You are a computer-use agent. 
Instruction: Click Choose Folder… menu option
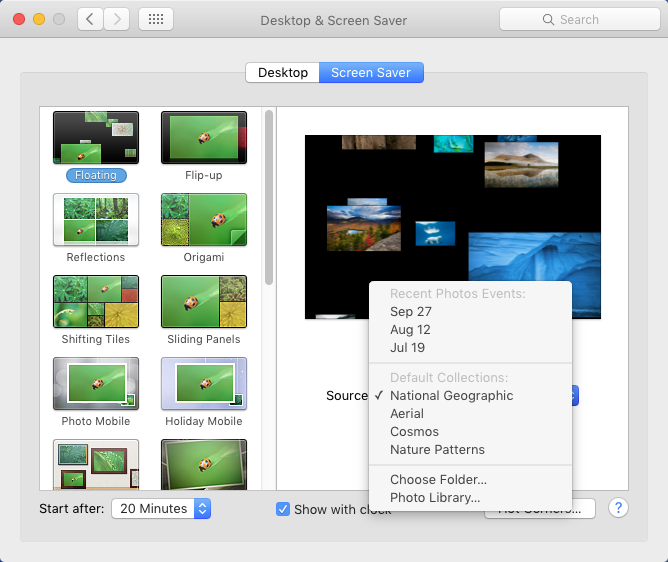coord(438,479)
